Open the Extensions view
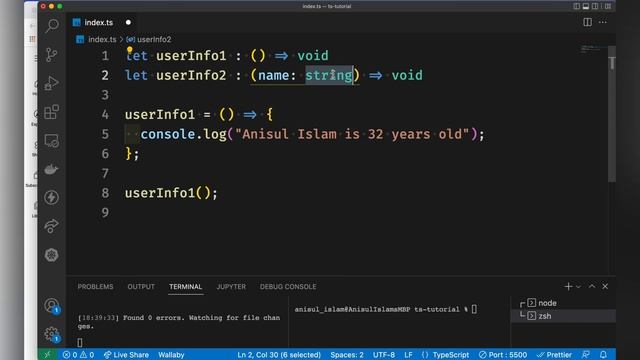640x360 pixels. coord(52,111)
